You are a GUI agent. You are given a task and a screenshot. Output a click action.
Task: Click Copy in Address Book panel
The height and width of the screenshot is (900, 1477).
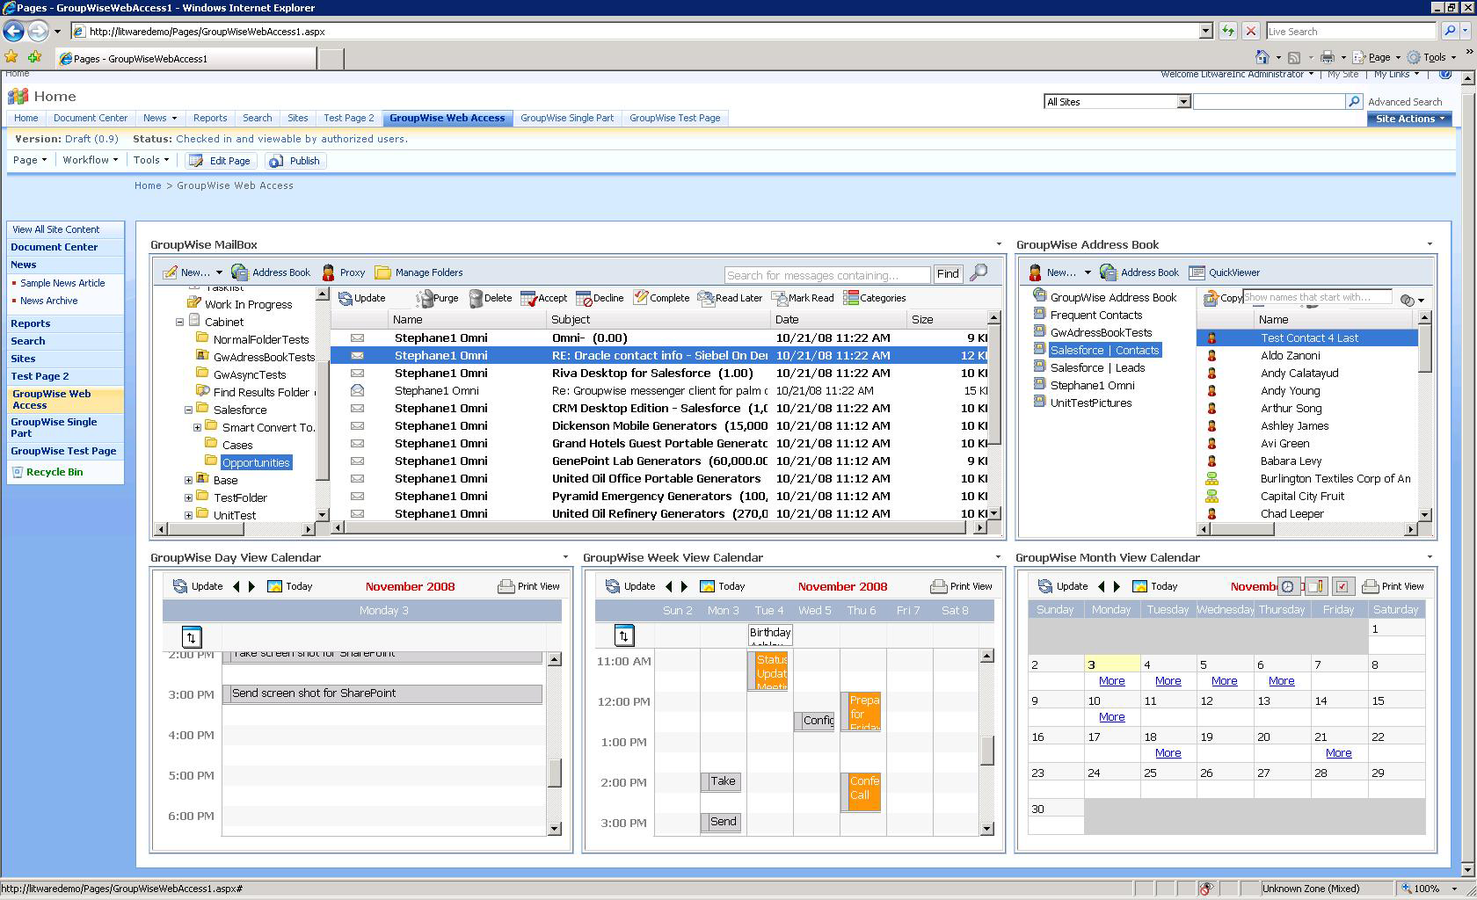(x=1222, y=298)
